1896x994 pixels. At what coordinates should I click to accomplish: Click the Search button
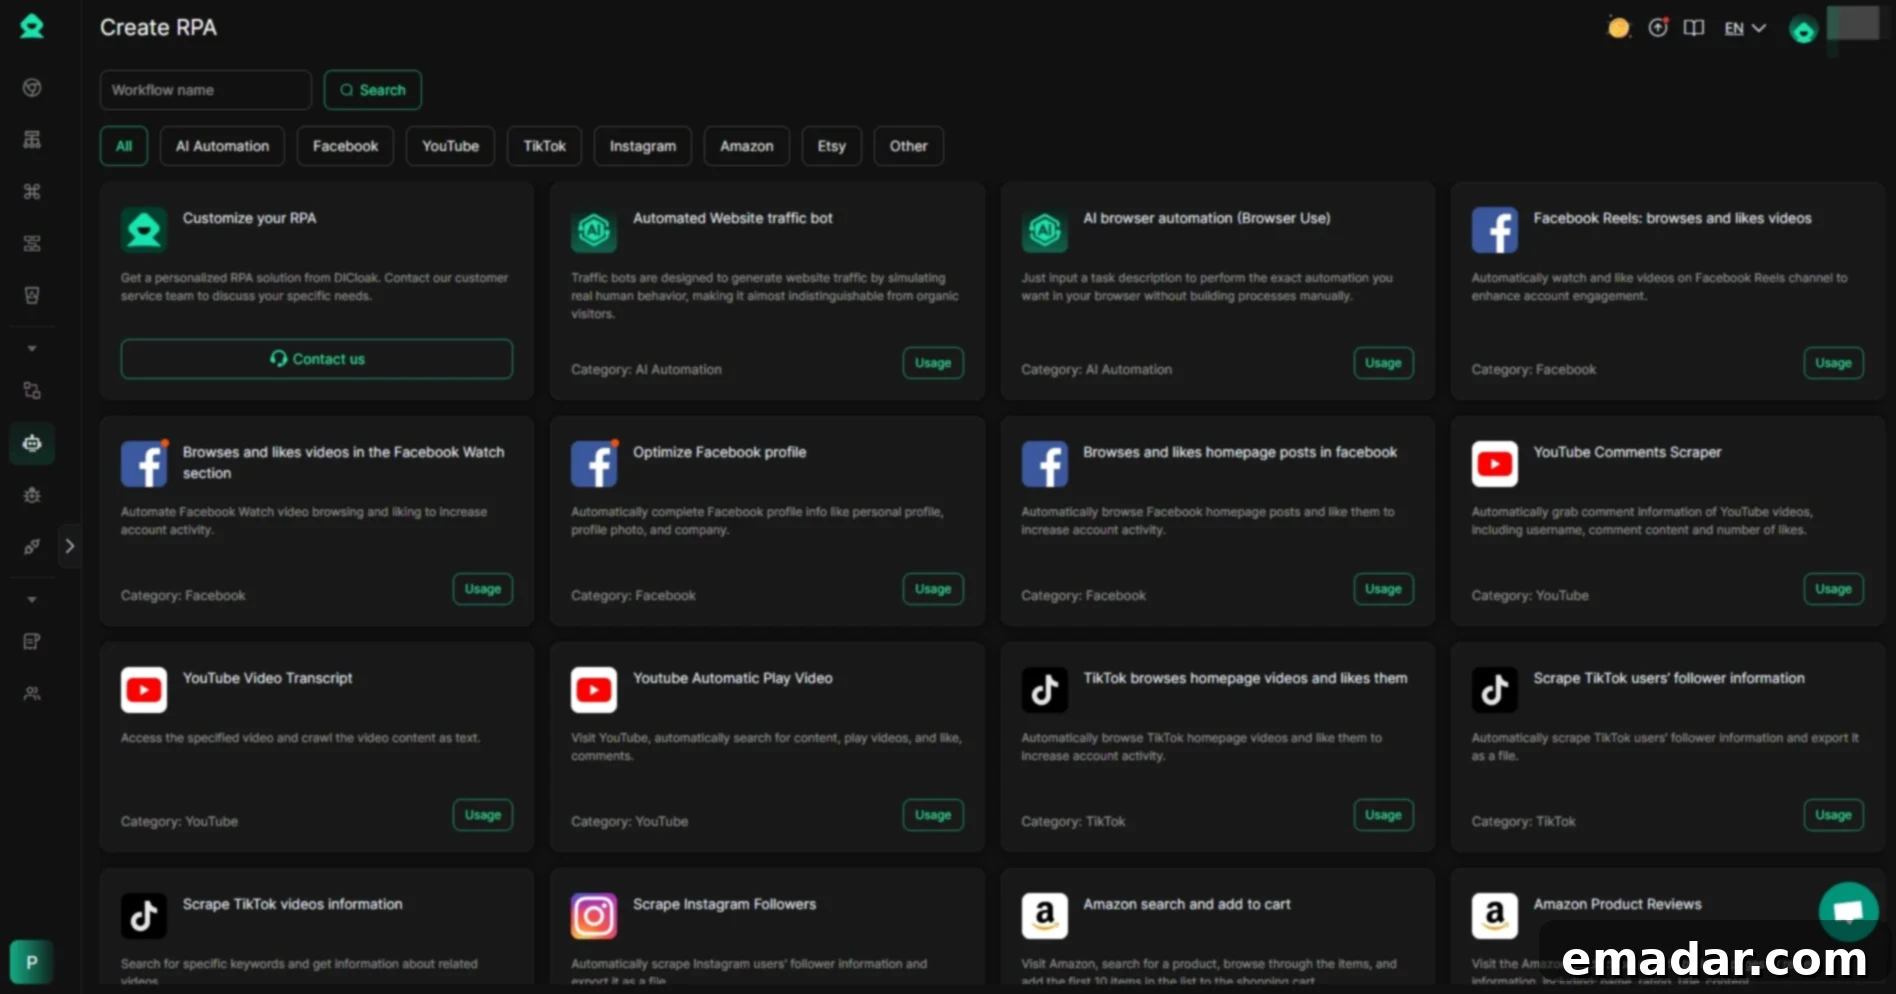click(372, 90)
